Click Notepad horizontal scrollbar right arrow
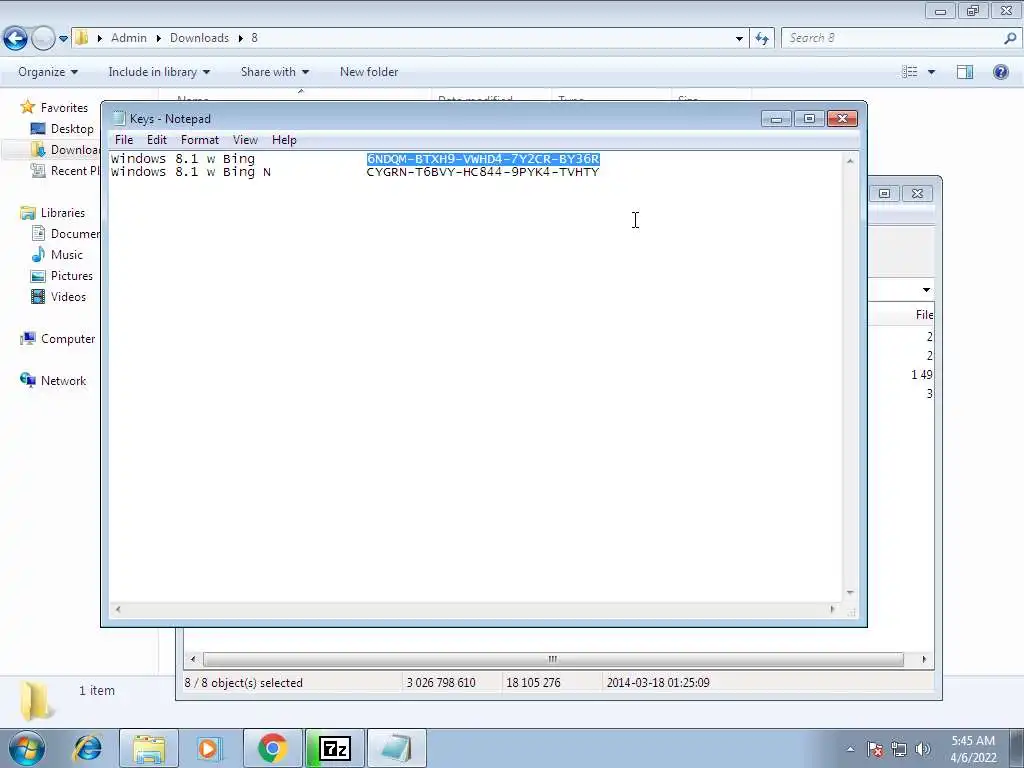This screenshot has width=1024, height=768. click(832, 609)
